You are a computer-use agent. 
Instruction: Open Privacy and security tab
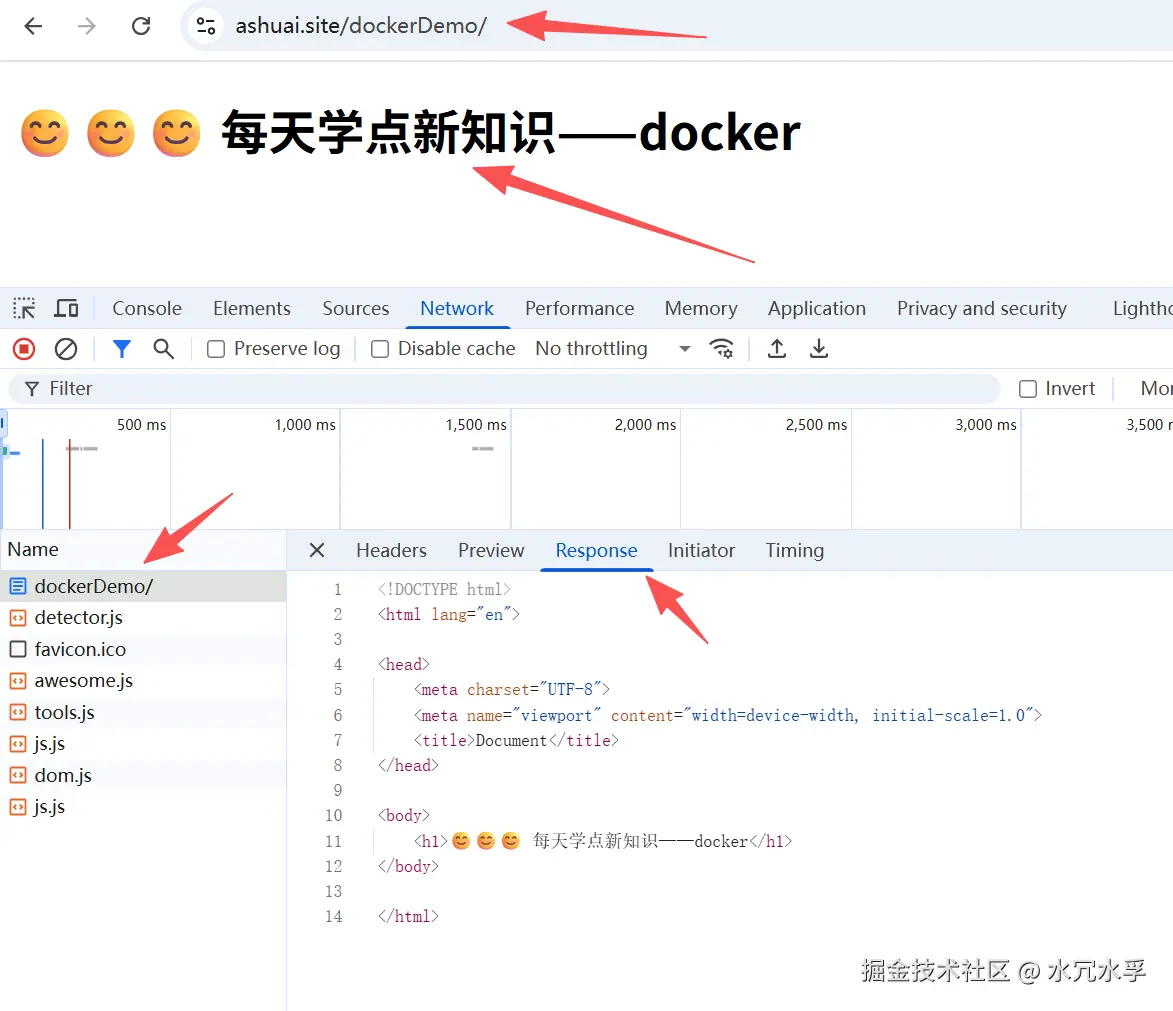pyautogui.click(x=981, y=308)
